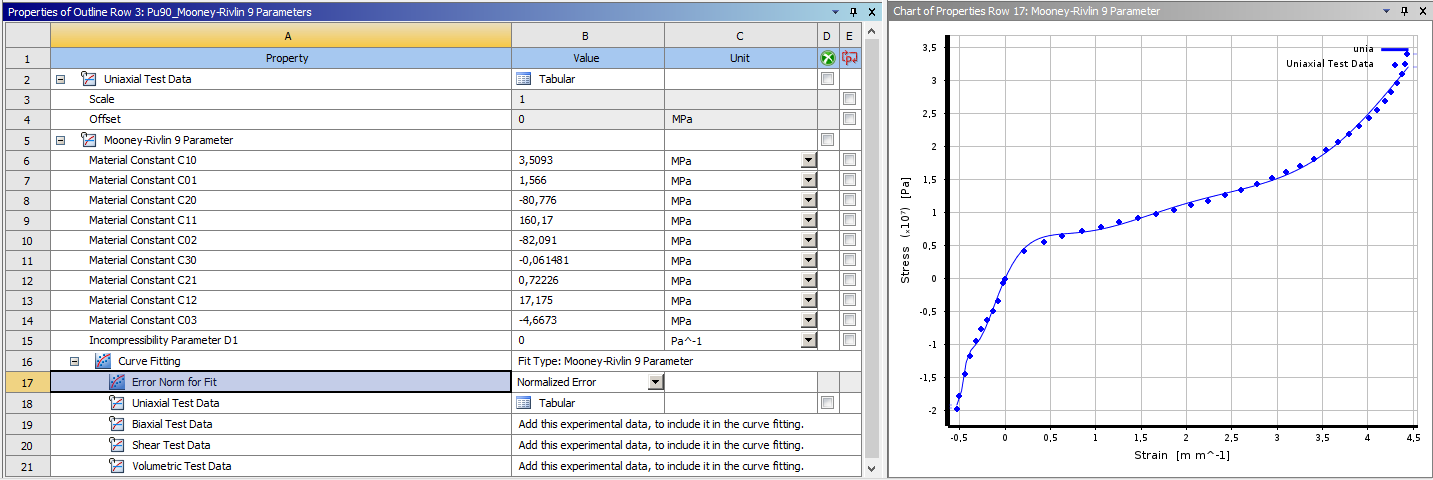
Task: Click the Material Constant C20 value -80,776
Action: [x=588, y=200]
